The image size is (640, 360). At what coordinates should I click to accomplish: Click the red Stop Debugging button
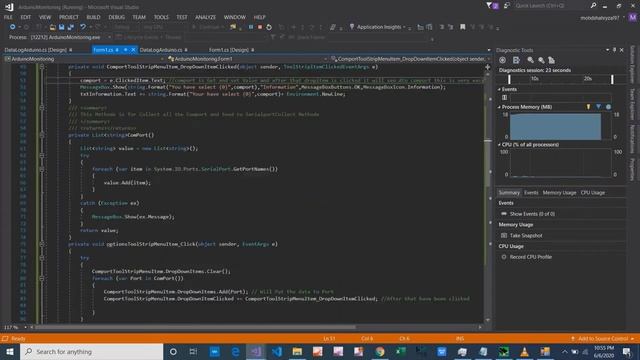tap(260, 27)
